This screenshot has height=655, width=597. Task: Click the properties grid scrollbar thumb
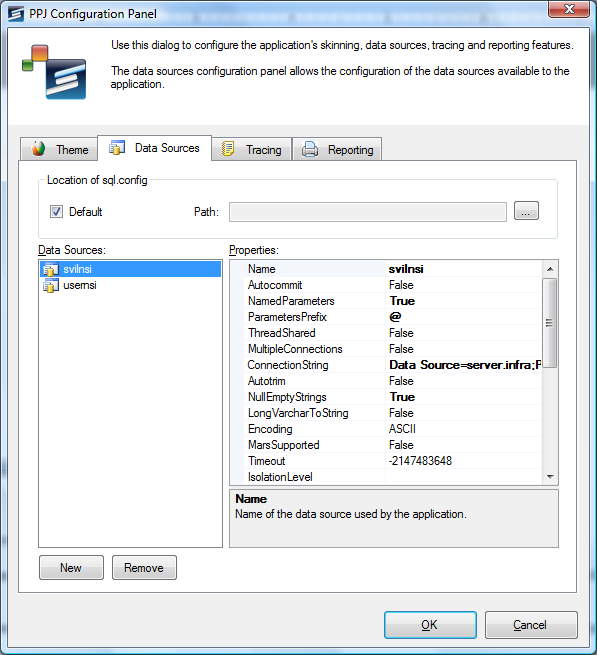pos(549,323)
